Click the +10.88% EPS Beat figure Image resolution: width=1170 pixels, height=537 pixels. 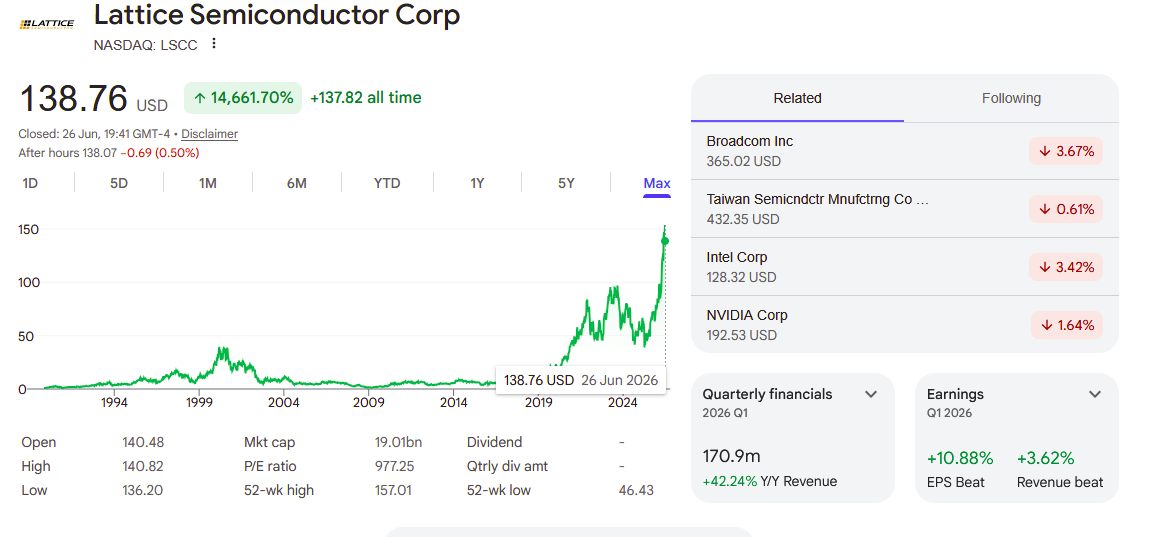[x=960, y=458]
